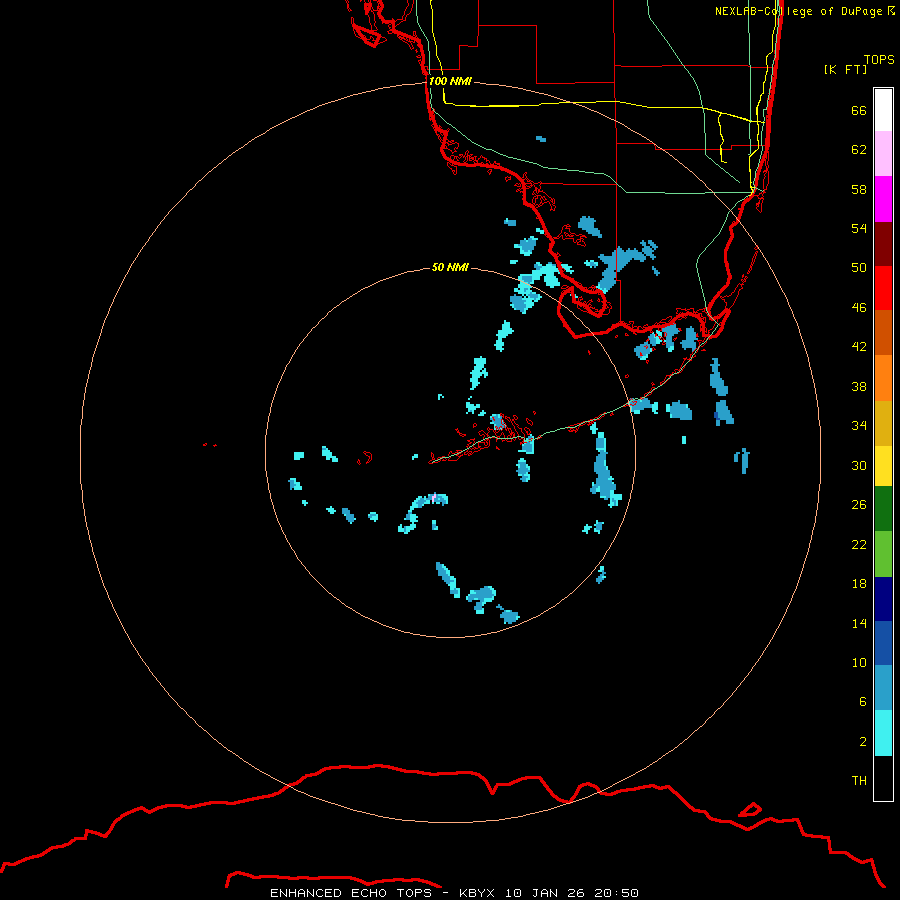900x900 pixels.
Task: Click the light green legend swatch
Action: pos(883,554)
